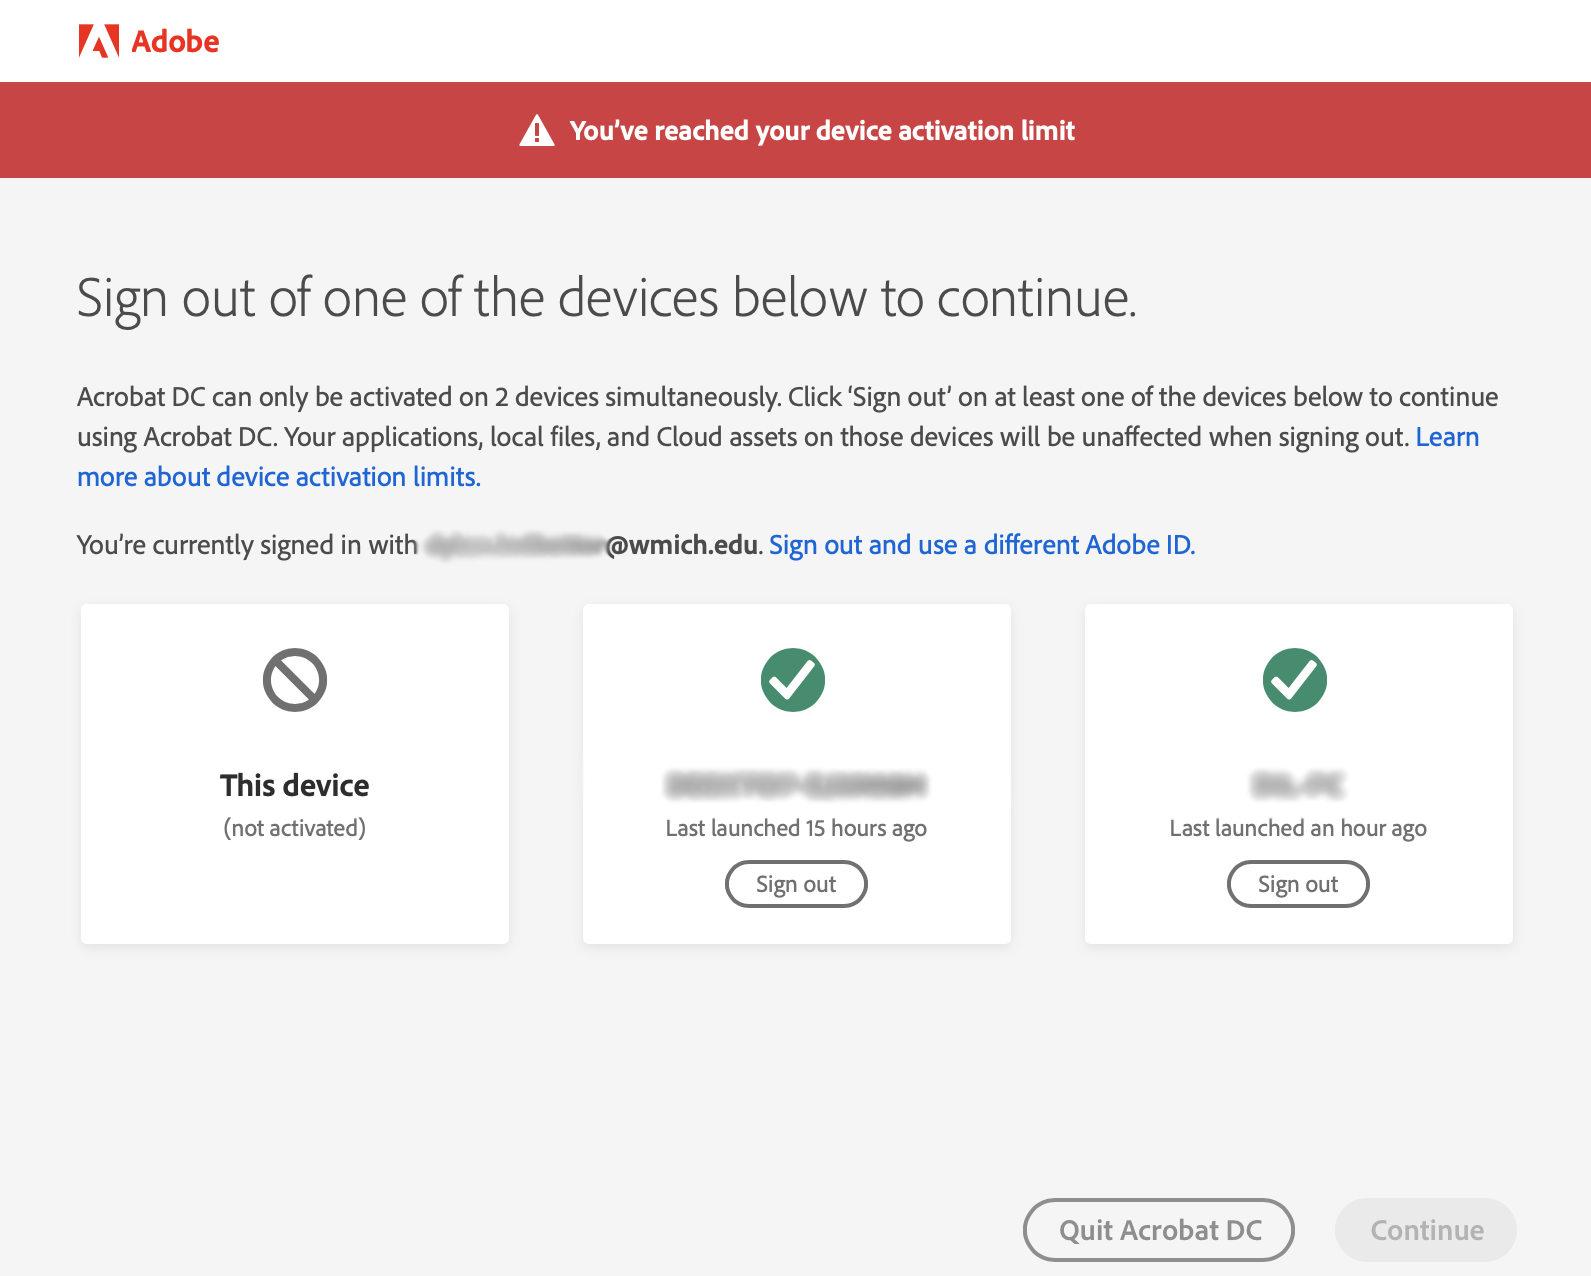Click the device activation limit banner message
1591x1276 pixels.
821,130
